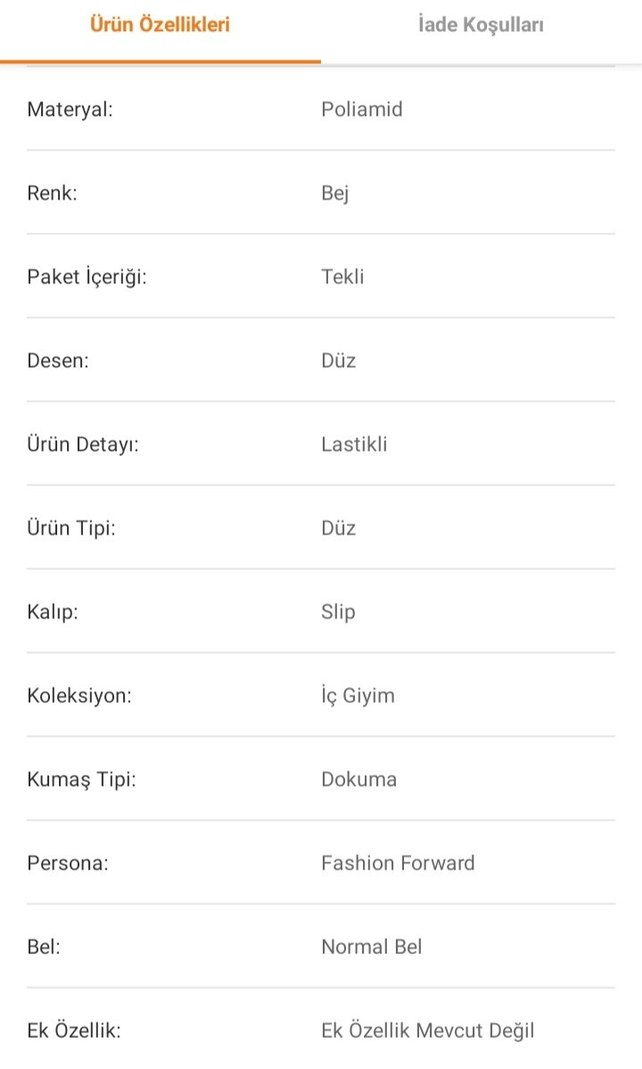Select the Fashion Forward persona value
Image resolution: width=642 pixels, height=1069 pixels.
398,863
